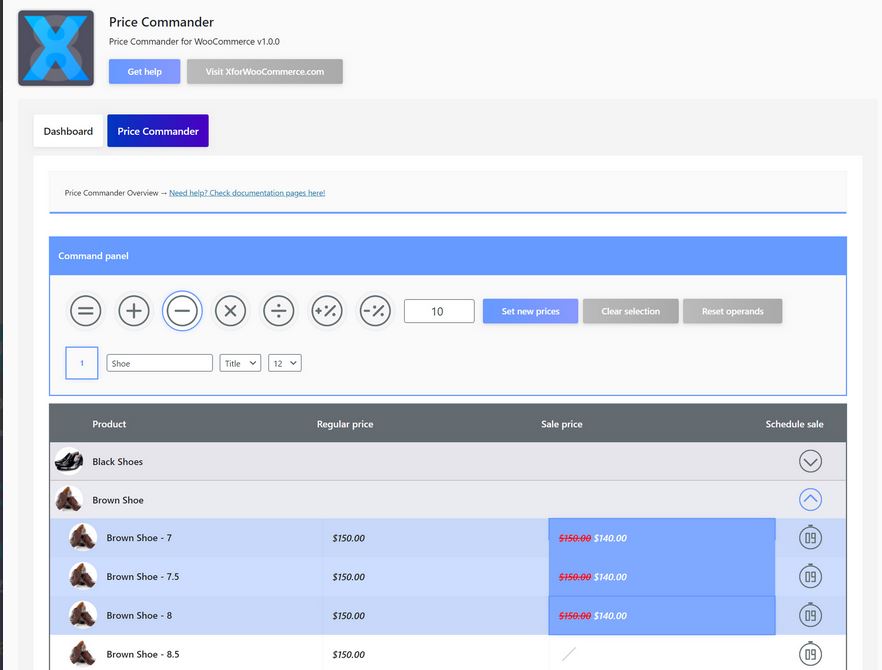Image resolution: width=882 pixels, height=670 pixels.
Task: Open the 12 per-page dropdown
Action: pyautogui.click(x=285, y=363)
